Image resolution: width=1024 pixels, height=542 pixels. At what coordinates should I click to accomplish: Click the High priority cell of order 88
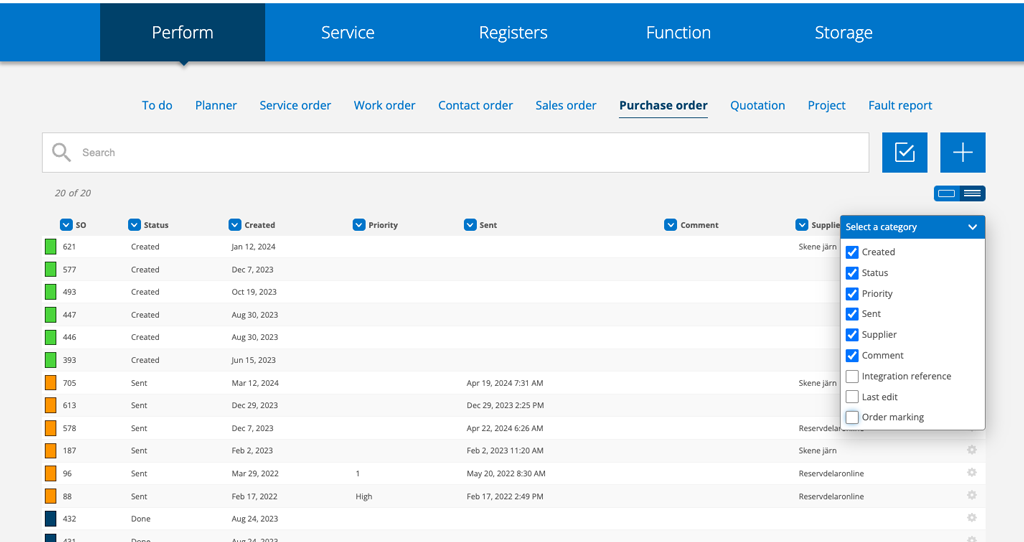364,496
